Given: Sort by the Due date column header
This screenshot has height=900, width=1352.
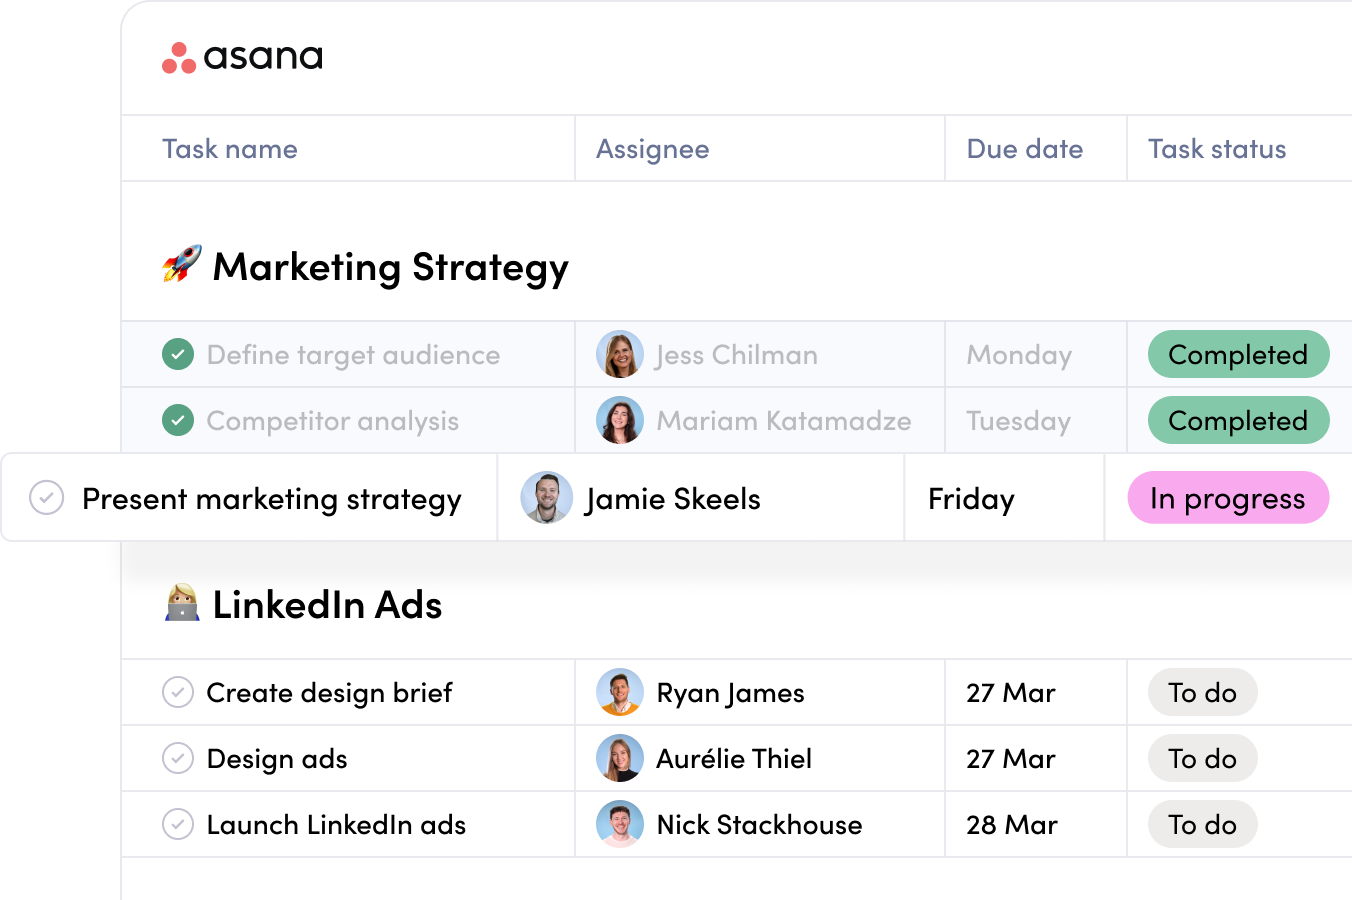Looking at the screenshot, I should click(x=1024, y=149).
